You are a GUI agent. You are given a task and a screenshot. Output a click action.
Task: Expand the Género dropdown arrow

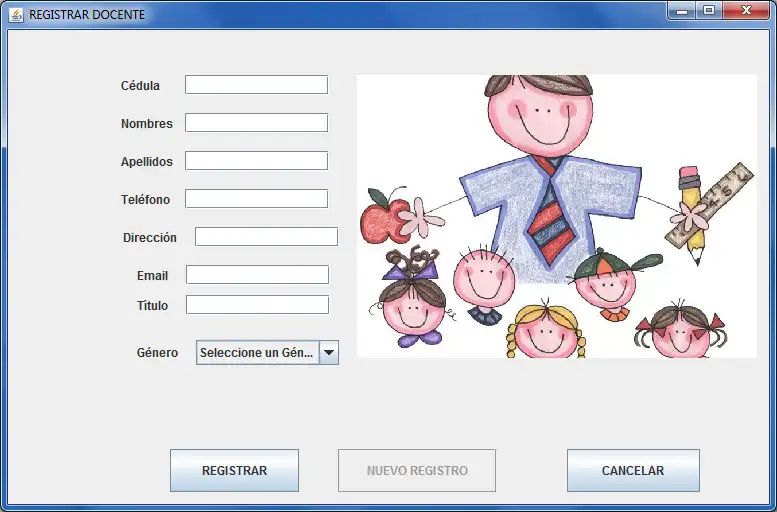tap(329, 352)
